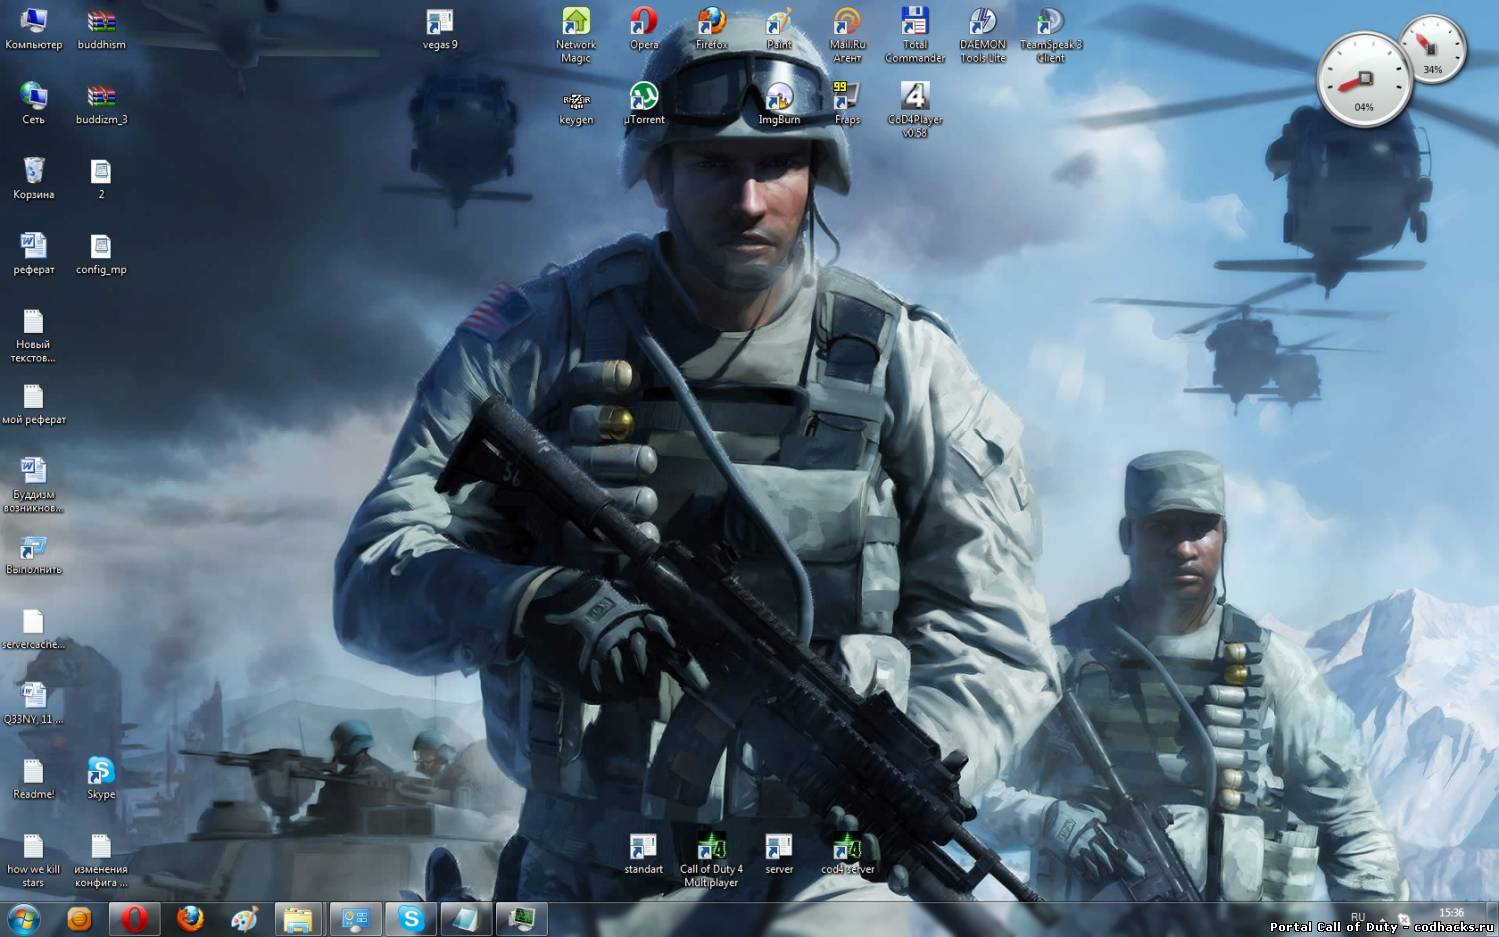Launch the Skype desktop shortcut
The image size is (1499, 937).
pyautogui.click(x=101, y=778)
